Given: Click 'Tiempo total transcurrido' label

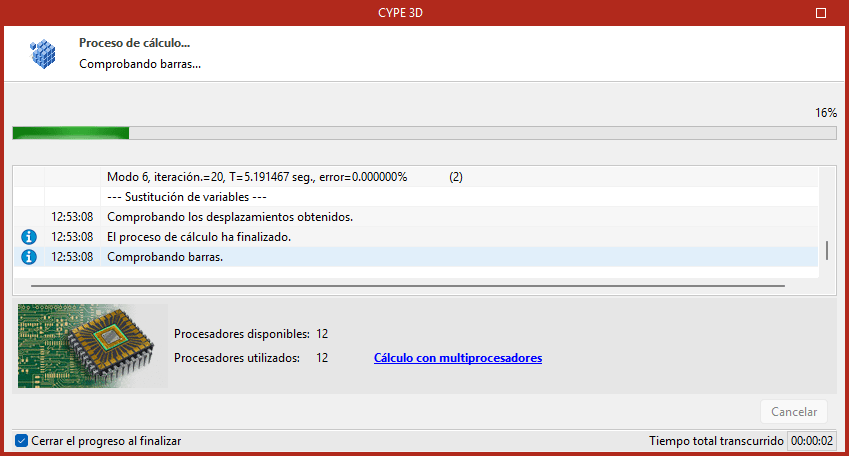Looking at the screenshot, I should [716, 441].
